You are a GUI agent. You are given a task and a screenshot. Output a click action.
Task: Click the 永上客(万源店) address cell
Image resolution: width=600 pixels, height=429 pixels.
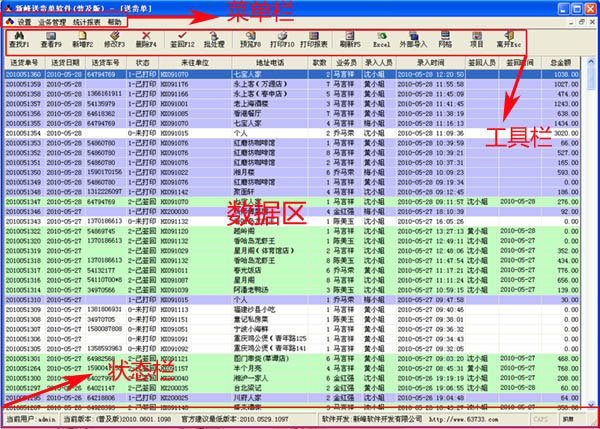click(270, 84)
